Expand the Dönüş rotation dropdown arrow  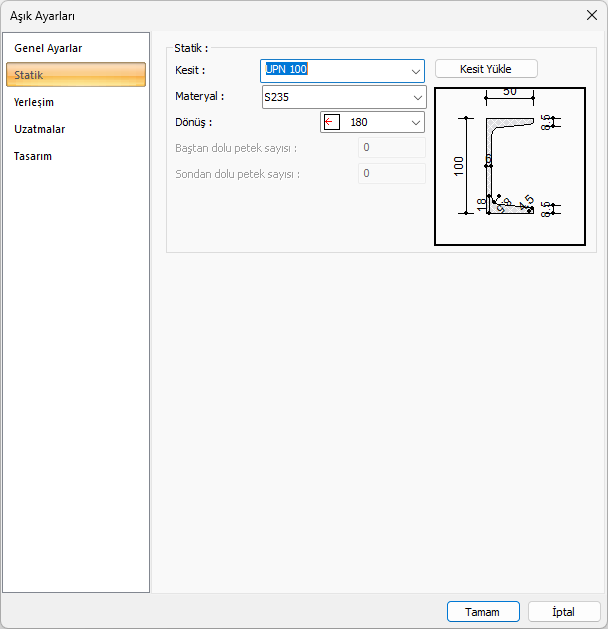pos(415,122)
